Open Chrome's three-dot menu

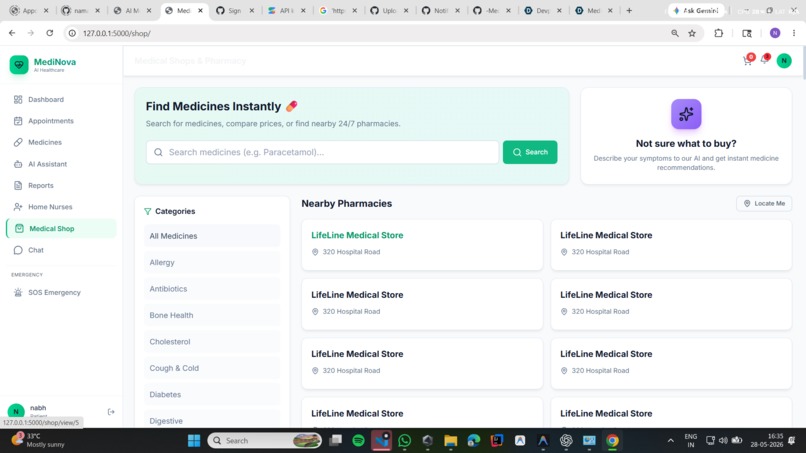coord(794,33)
